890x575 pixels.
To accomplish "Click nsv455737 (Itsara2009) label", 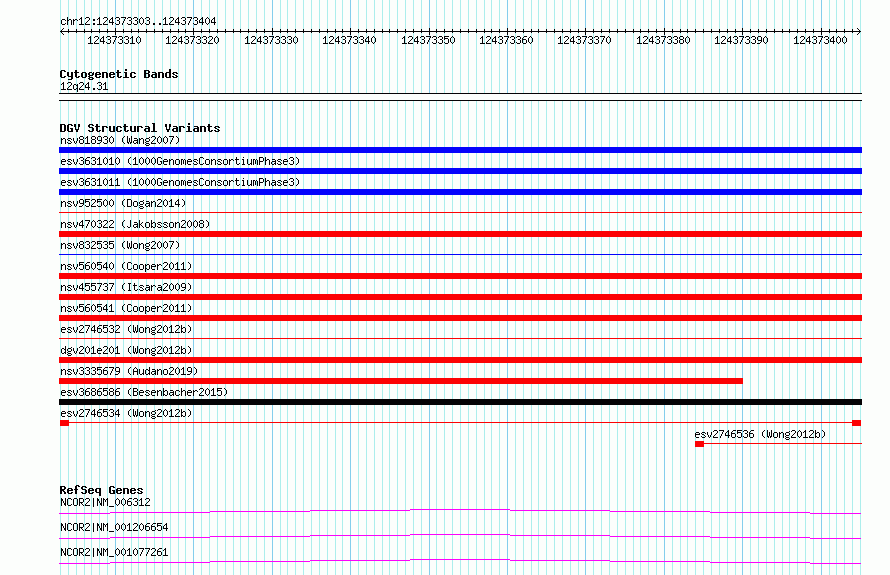I will 126,287.
